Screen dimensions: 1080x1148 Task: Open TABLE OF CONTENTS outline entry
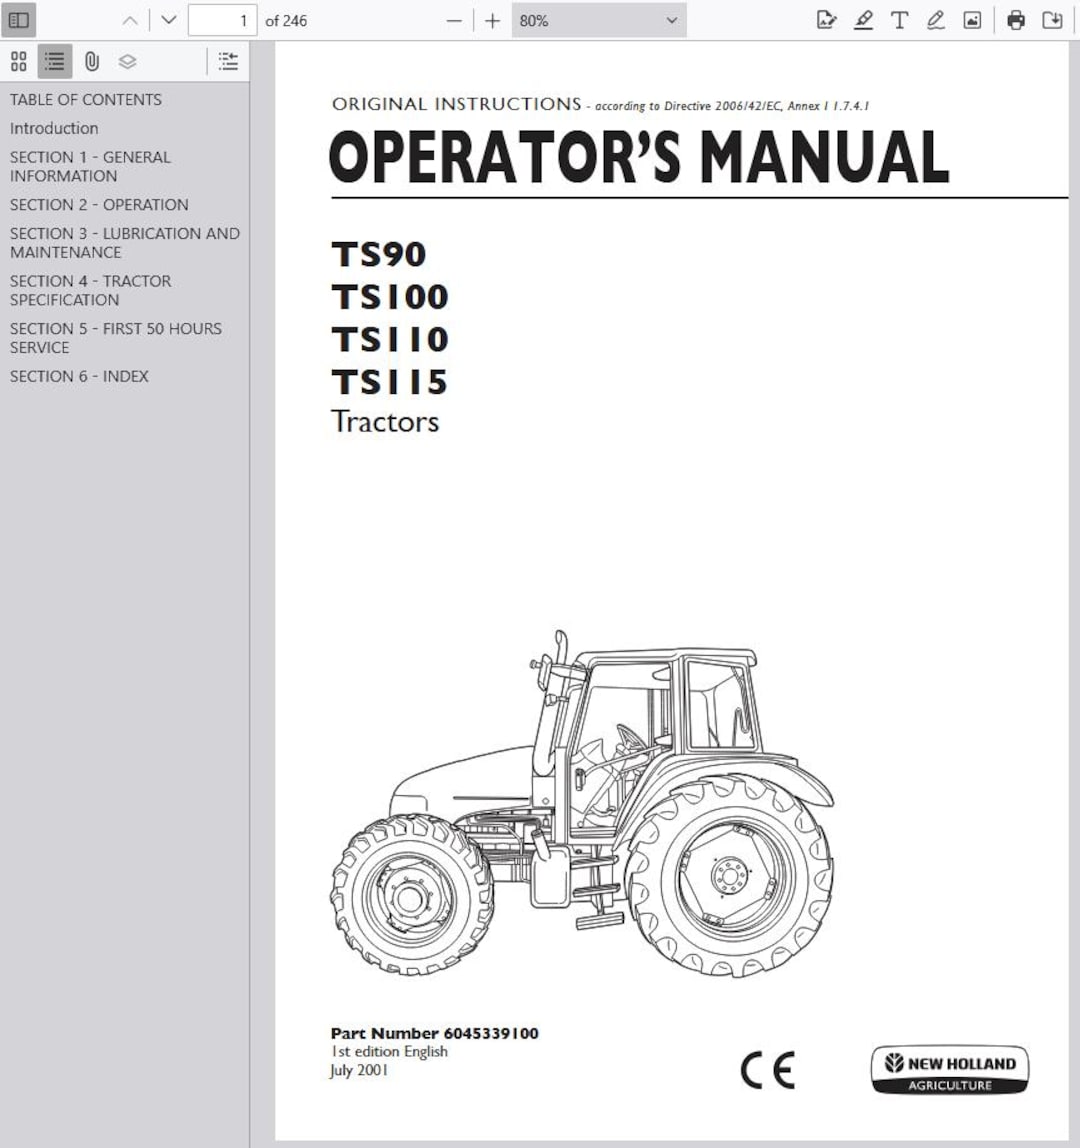pyautogui.click(x=86, y=100)
